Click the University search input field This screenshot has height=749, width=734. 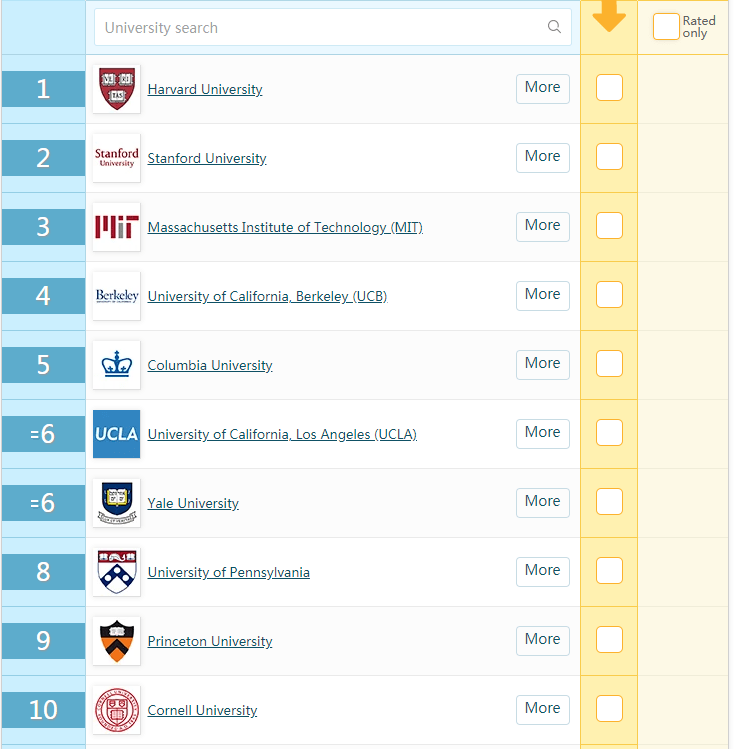click(333, 27)
